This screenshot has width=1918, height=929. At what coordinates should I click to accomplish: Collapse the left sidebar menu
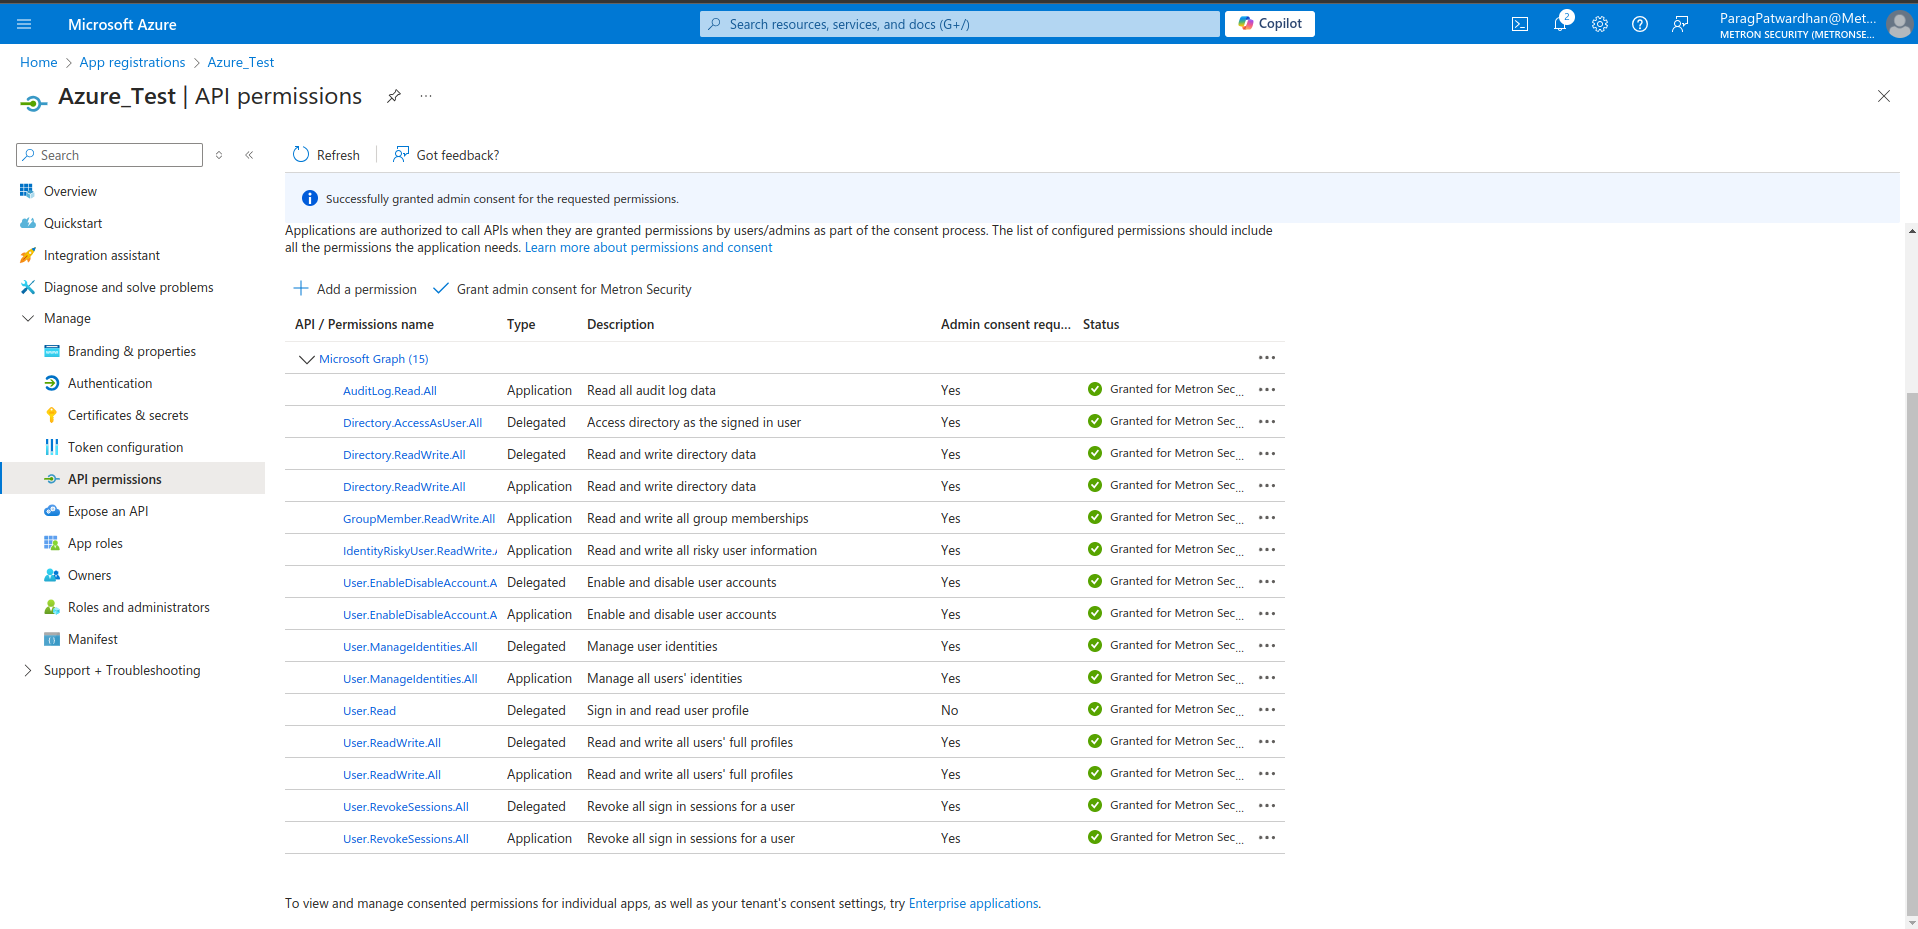(249, 155)
